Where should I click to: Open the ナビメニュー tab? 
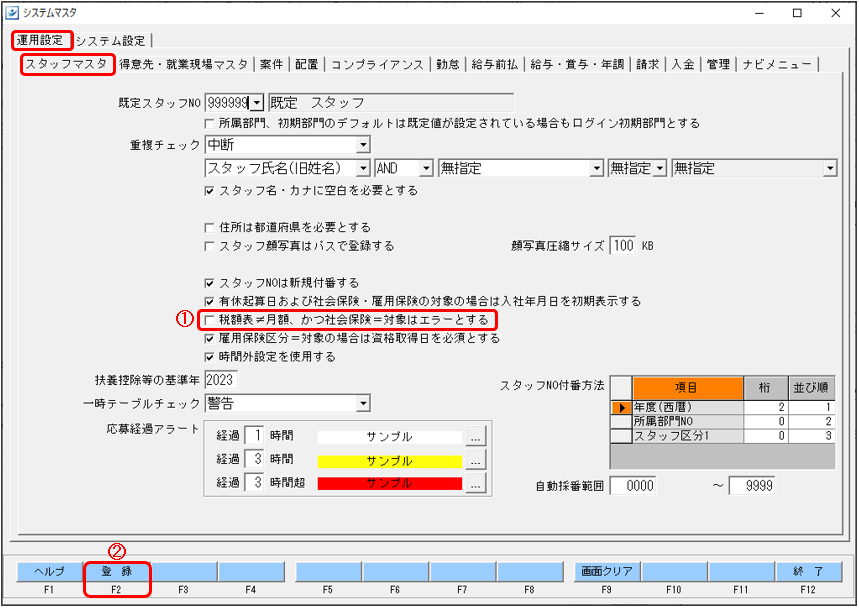pyautogui.click(x=777, y=65)
